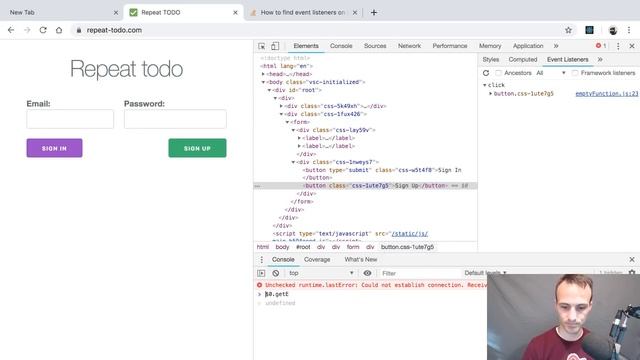
Task: Click the lock icon in address bar
Action: coord(79,30)
